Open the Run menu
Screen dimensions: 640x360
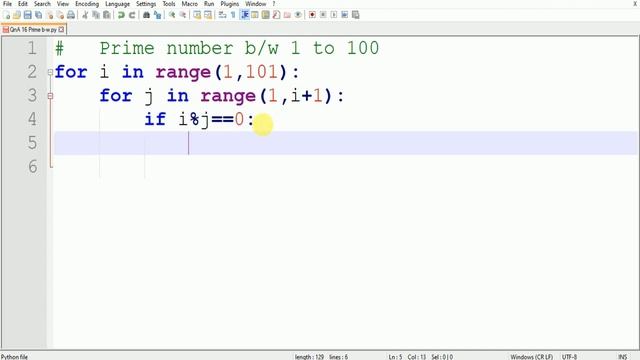209,4
